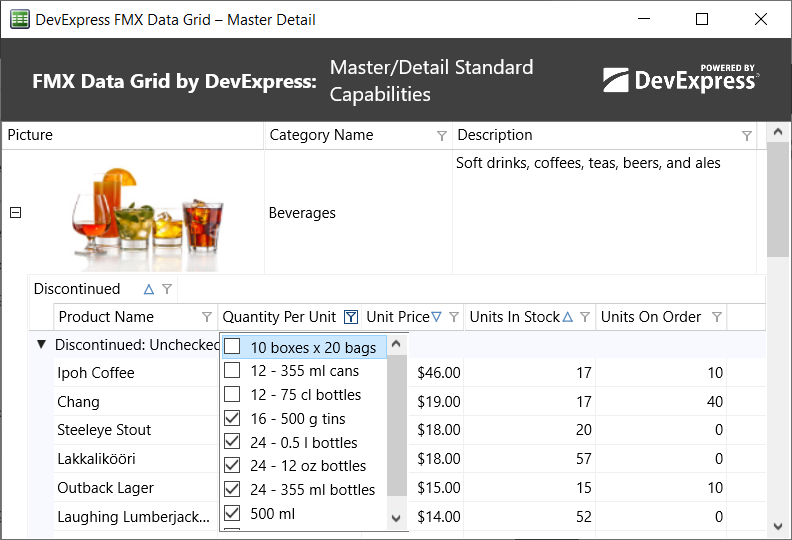Click the Discontinued group panel header
The height and width of the screenshot is (540, 792).
(103, 289)
